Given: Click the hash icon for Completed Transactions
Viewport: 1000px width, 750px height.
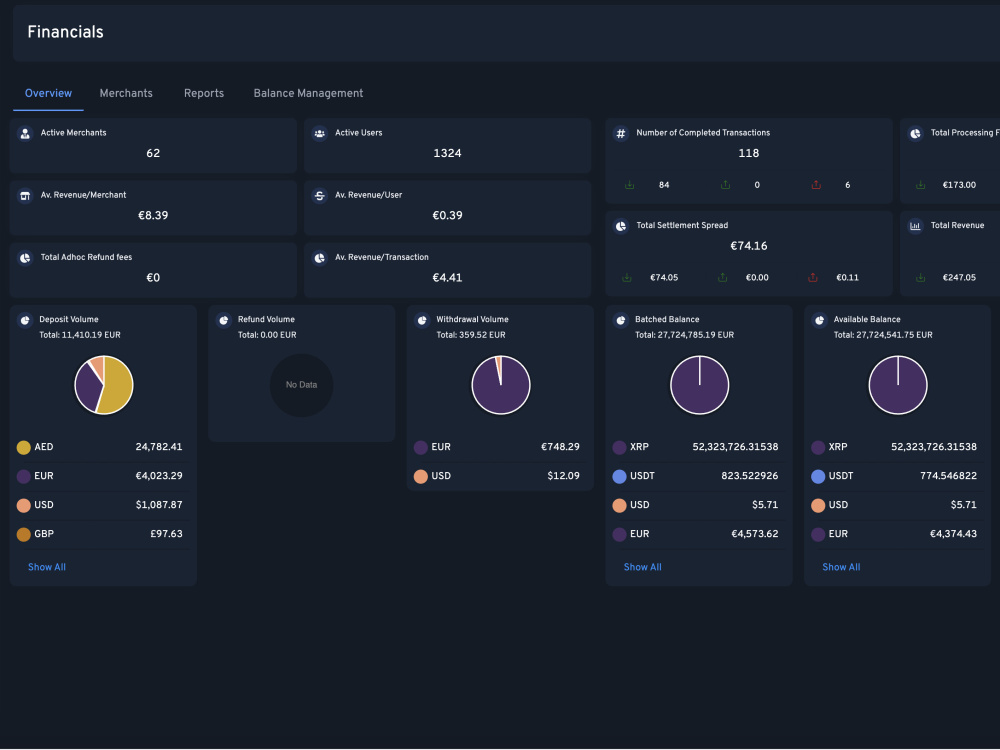Looking at the screenshot, I should pos(621,133).
